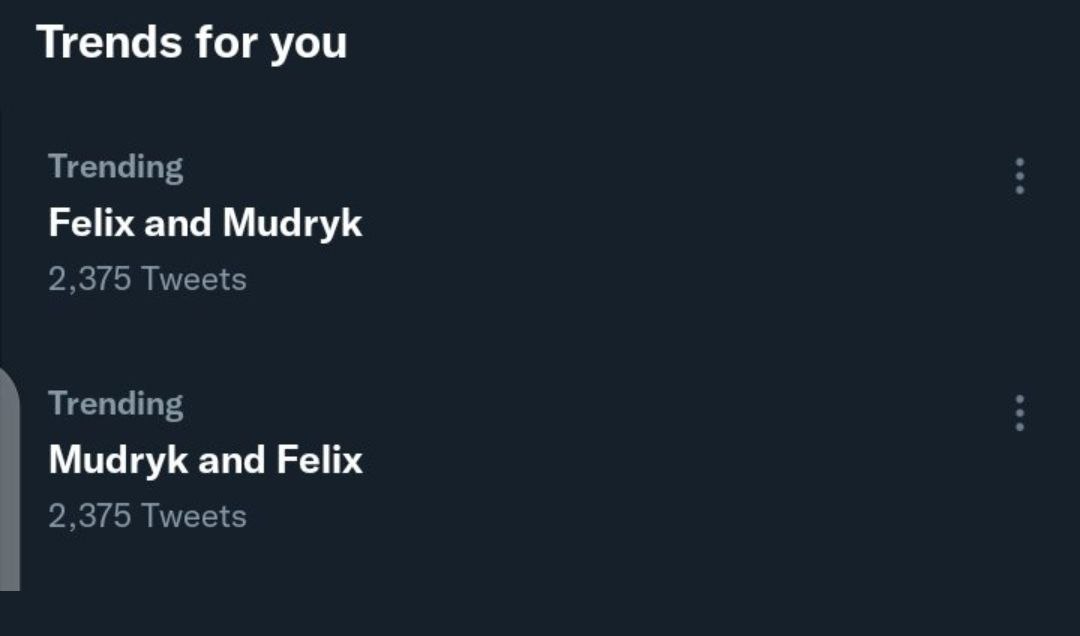
Task: Open more options for Felix and Mudryk trend
Action: (1019, 176)
